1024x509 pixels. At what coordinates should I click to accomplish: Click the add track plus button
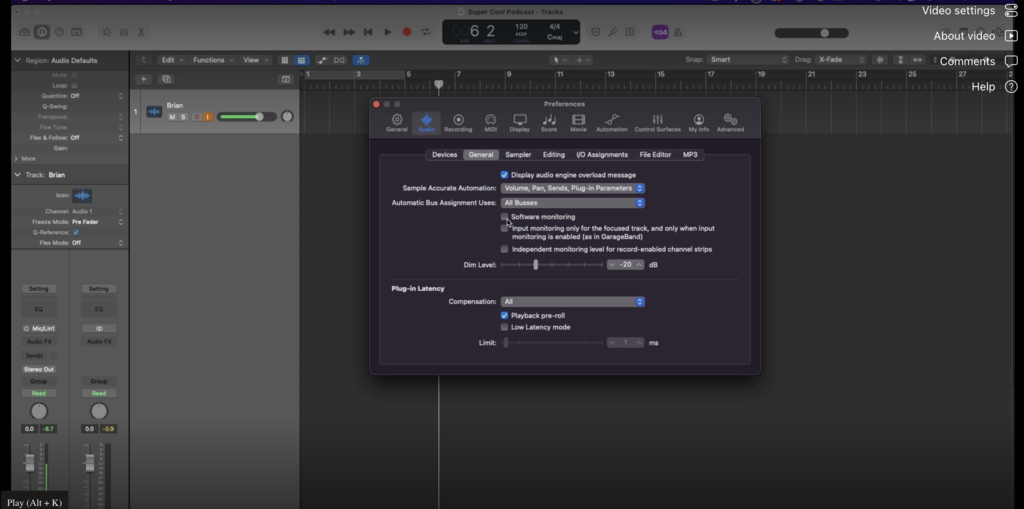point(144,79)
